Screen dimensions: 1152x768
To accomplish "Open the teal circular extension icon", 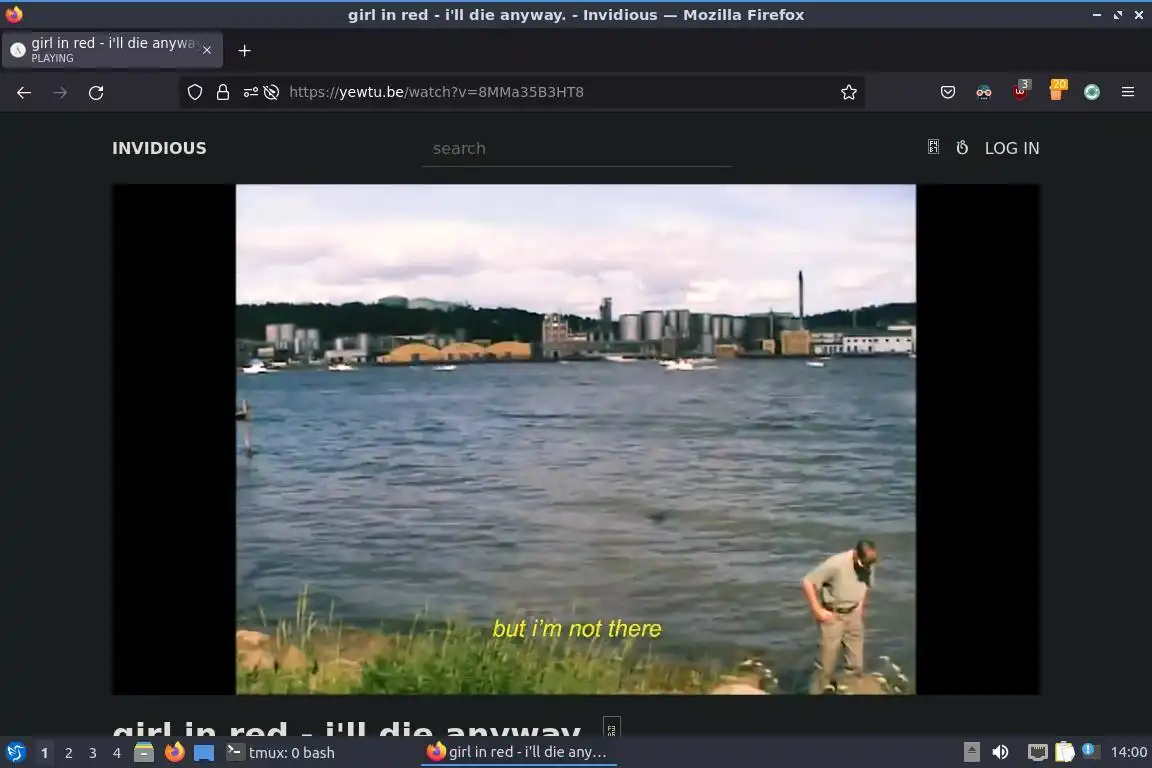I will tap(1092, 92).
